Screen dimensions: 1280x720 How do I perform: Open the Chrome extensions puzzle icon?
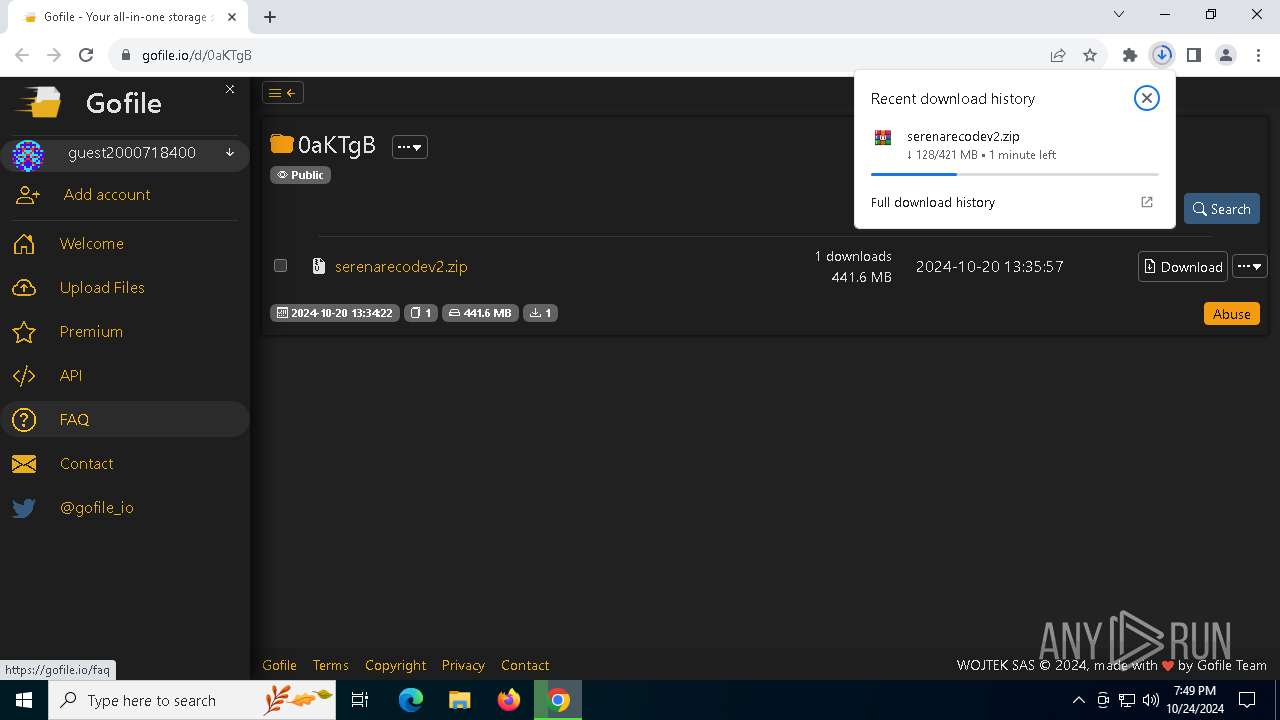[1130, 55]
